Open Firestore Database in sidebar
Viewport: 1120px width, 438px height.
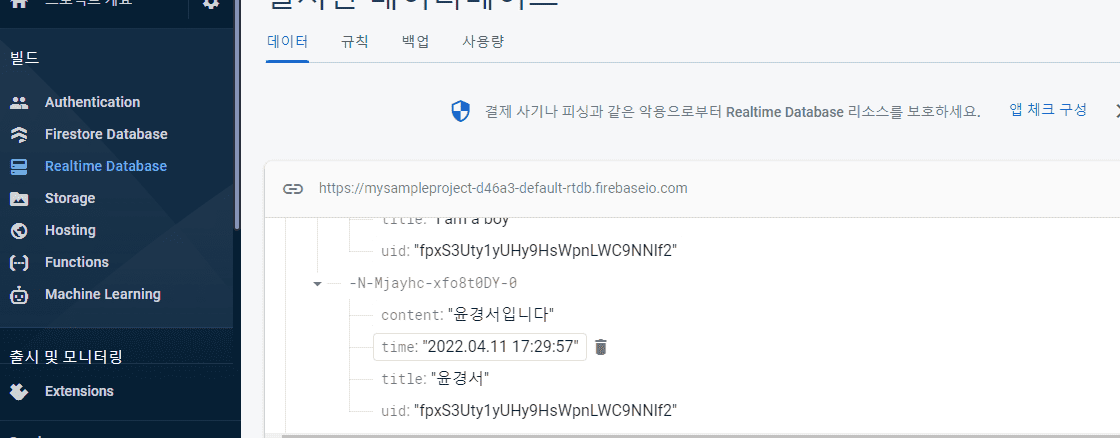106,134
